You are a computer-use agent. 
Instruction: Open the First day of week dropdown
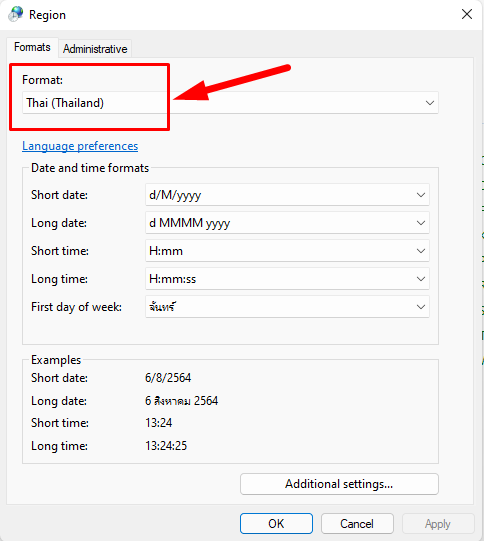(287, 307)
